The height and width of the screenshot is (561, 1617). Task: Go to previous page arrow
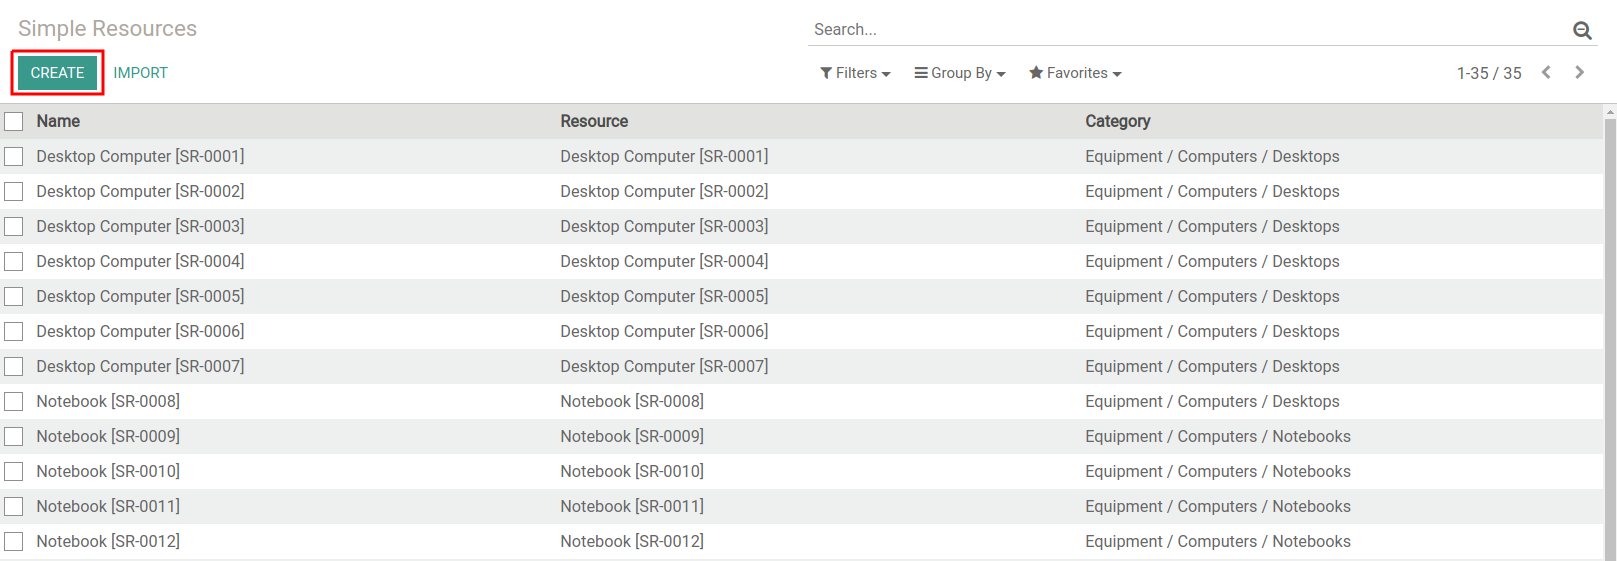[x=1546, y=72]
